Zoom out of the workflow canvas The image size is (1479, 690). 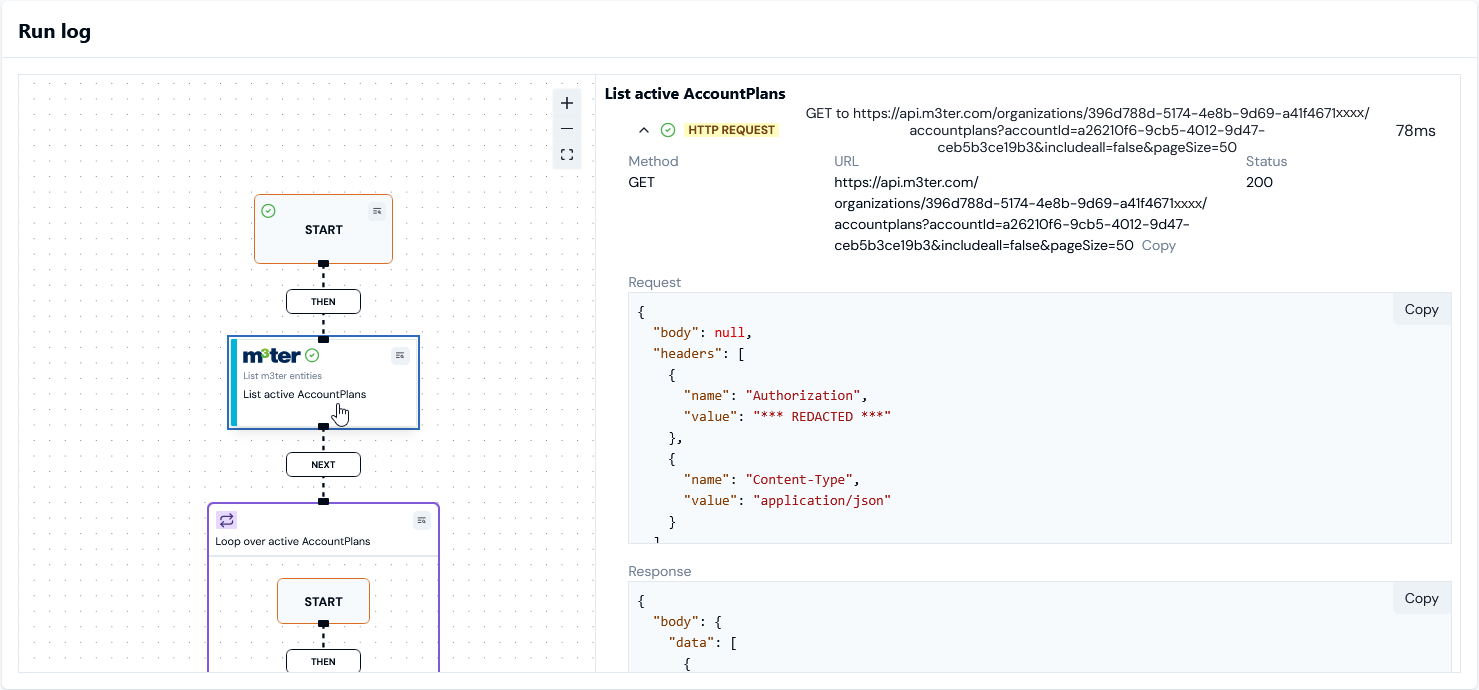567,129
